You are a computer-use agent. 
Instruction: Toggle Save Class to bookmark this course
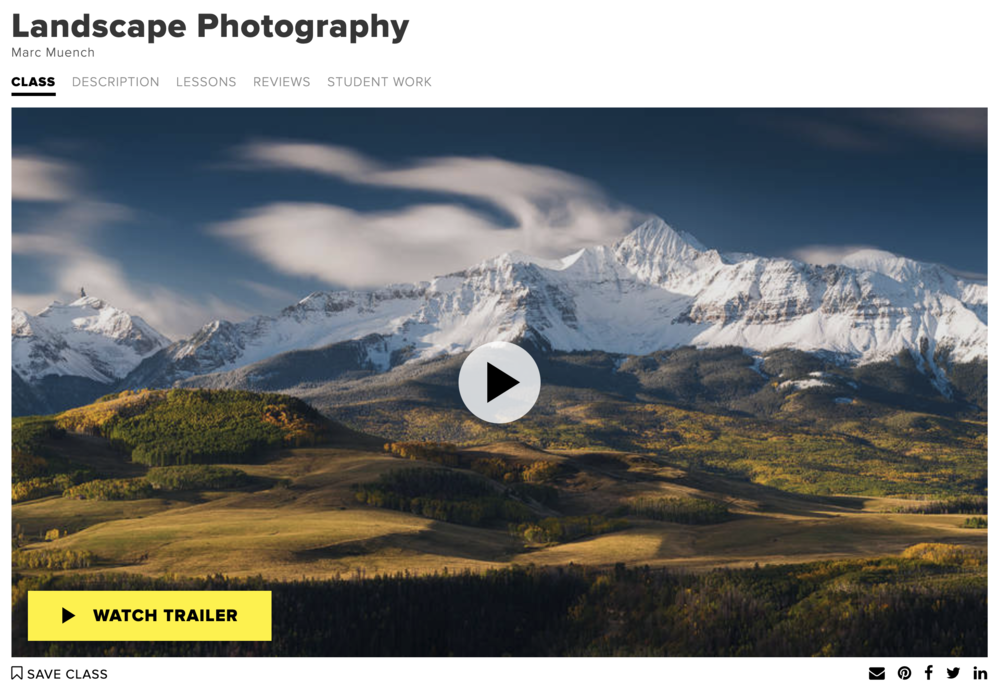pyautogui.click(x=60, y=674)
